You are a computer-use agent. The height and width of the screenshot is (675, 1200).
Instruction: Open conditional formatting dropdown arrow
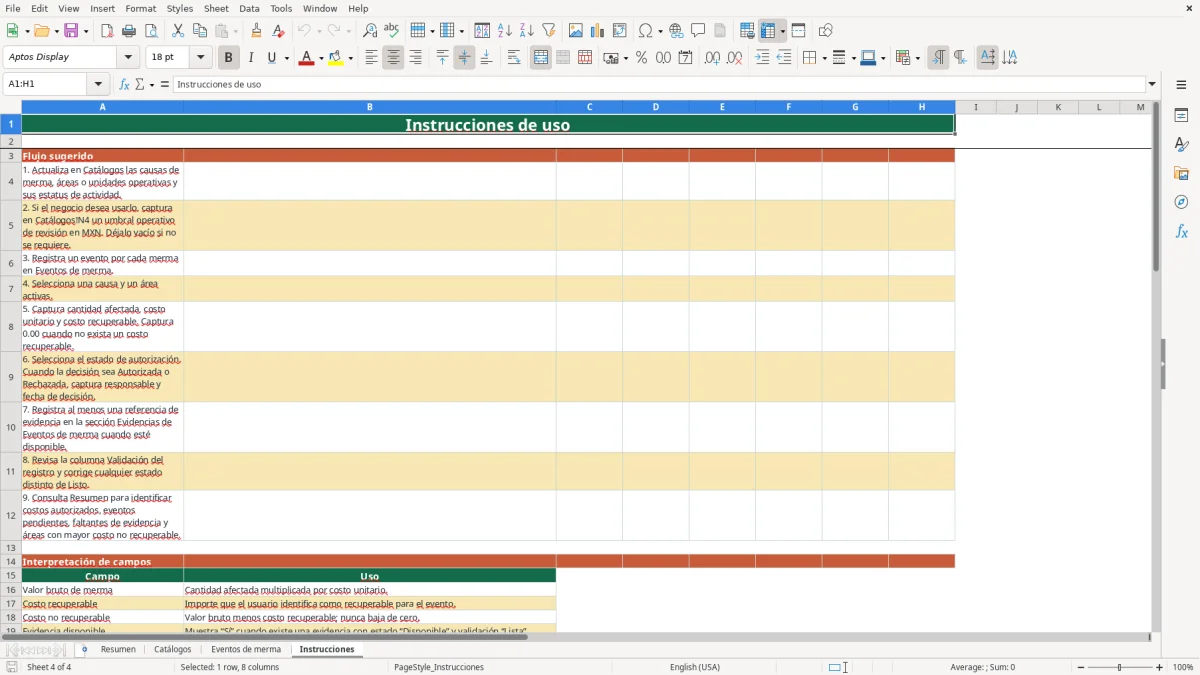click(917, 58)
